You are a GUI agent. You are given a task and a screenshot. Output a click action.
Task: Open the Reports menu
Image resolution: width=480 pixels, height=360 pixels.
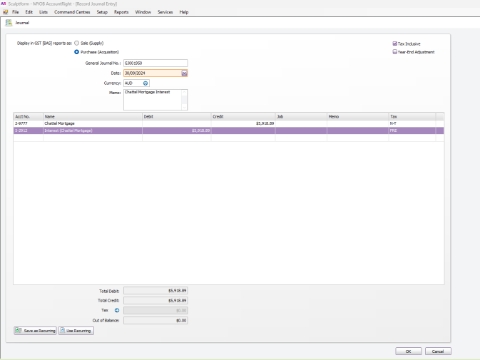121,12
